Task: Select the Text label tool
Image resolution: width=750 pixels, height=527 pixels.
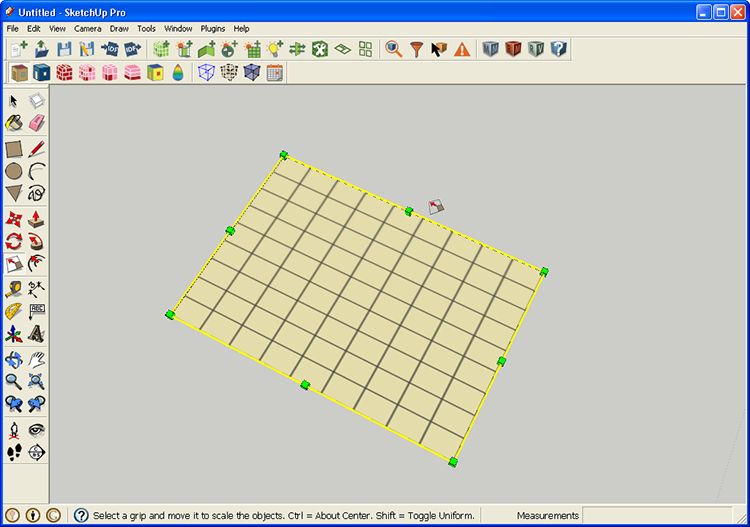Action: coord(36,312)
